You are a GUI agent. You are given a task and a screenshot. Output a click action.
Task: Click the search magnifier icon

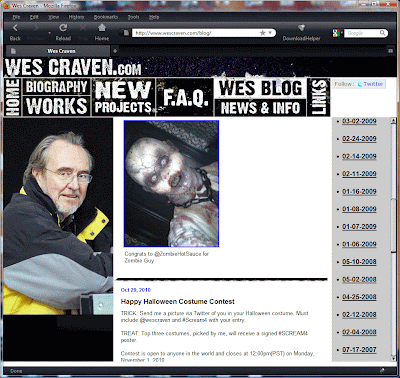(382, 33)
